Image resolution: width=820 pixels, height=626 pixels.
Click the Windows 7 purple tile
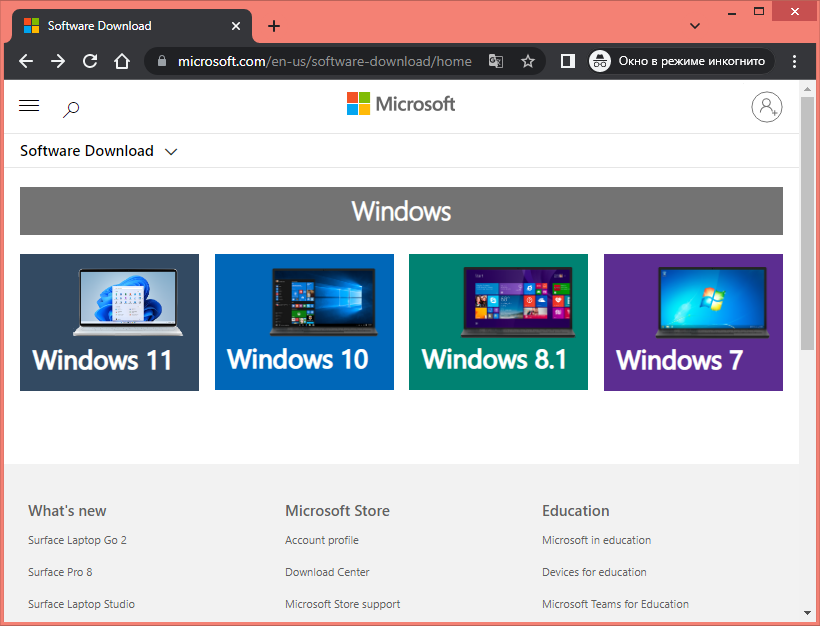click(x=693, y=322)
